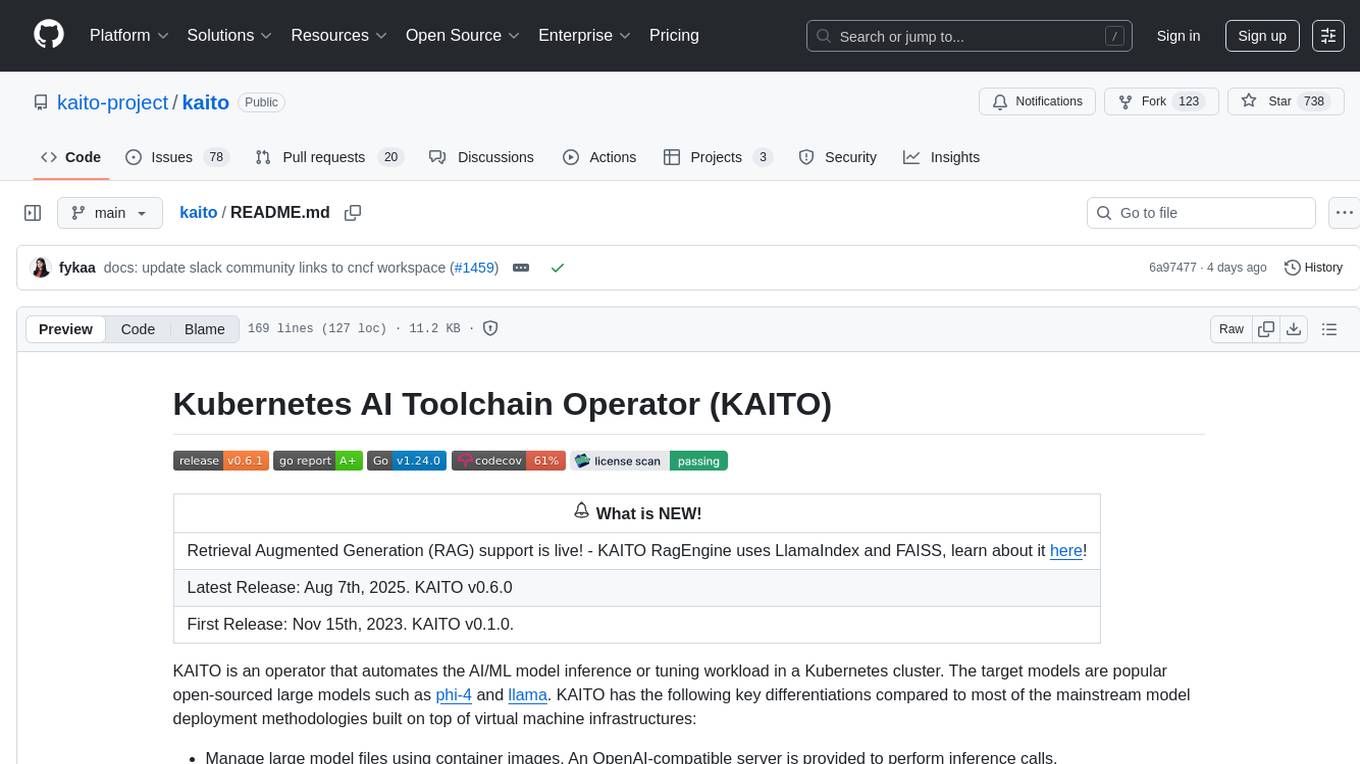1360x764 pixels.
Task: Open the file security shield info
Action: point(490,328)
